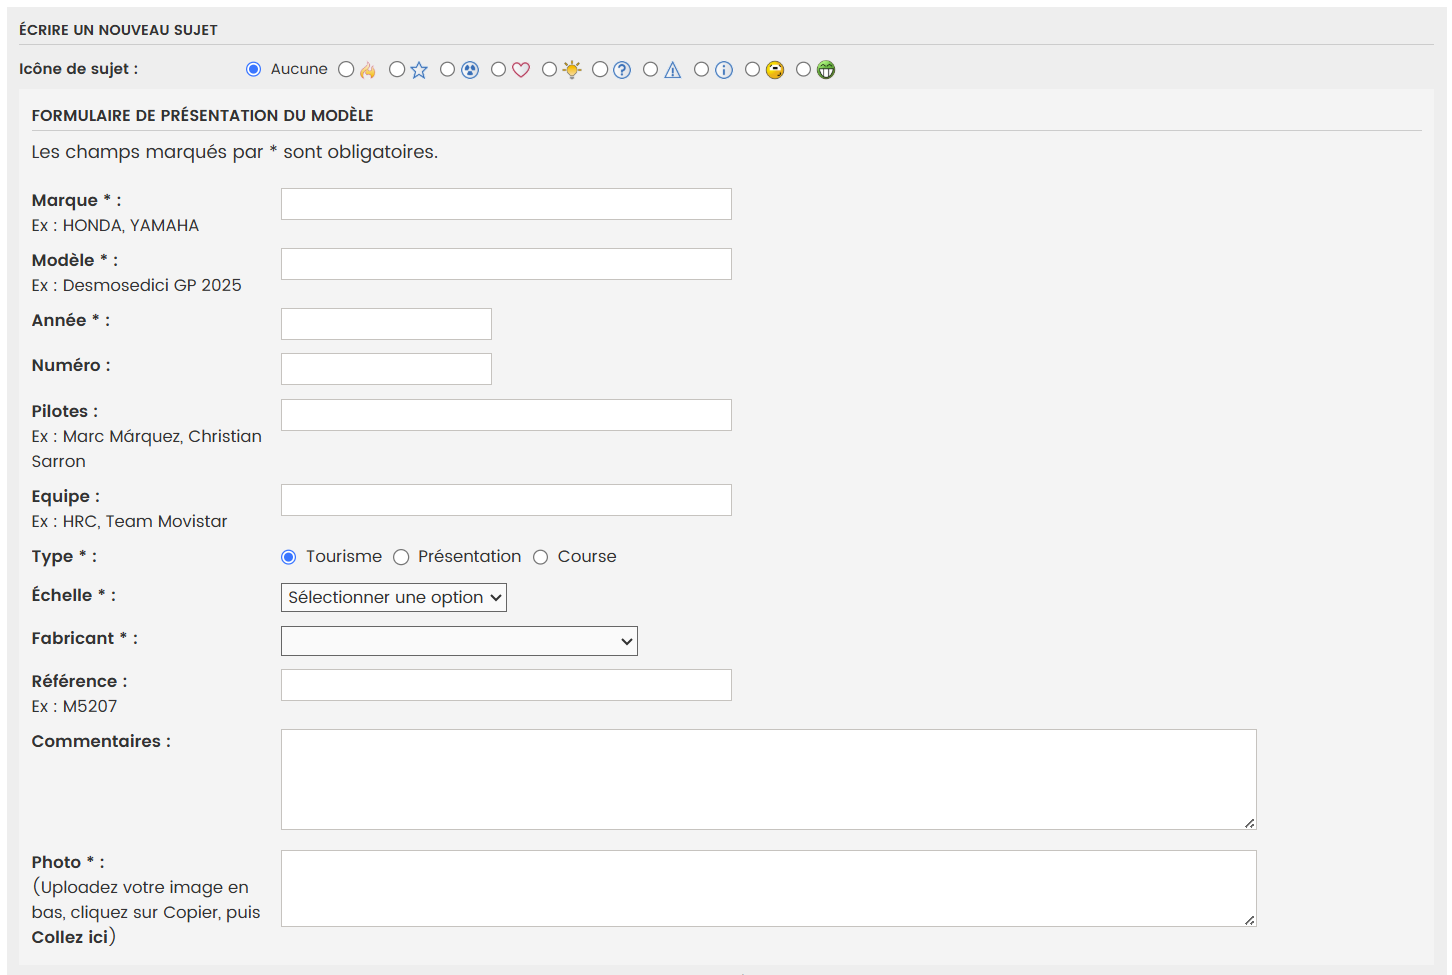Click the blue radioactive-symbol topic icon
1452x975 pixels.
point(470,70)
